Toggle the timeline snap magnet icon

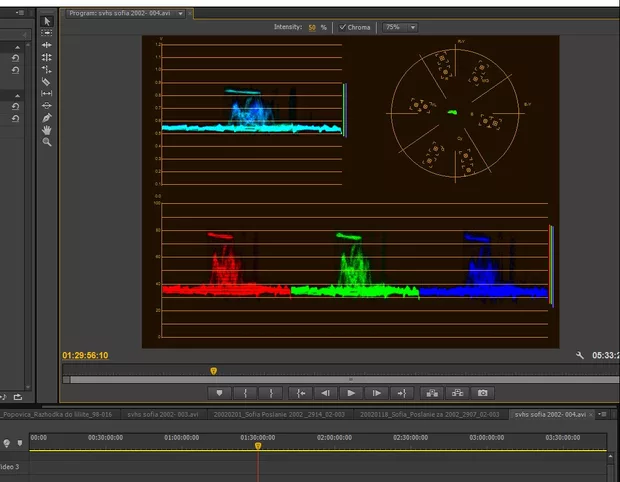pos(7,442)
